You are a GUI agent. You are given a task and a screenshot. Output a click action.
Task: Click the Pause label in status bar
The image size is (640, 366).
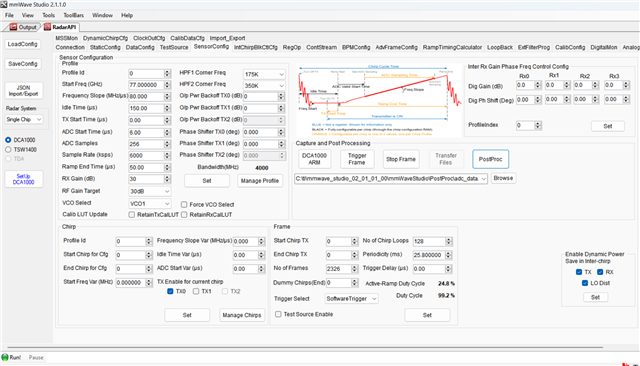coord(36,357)
